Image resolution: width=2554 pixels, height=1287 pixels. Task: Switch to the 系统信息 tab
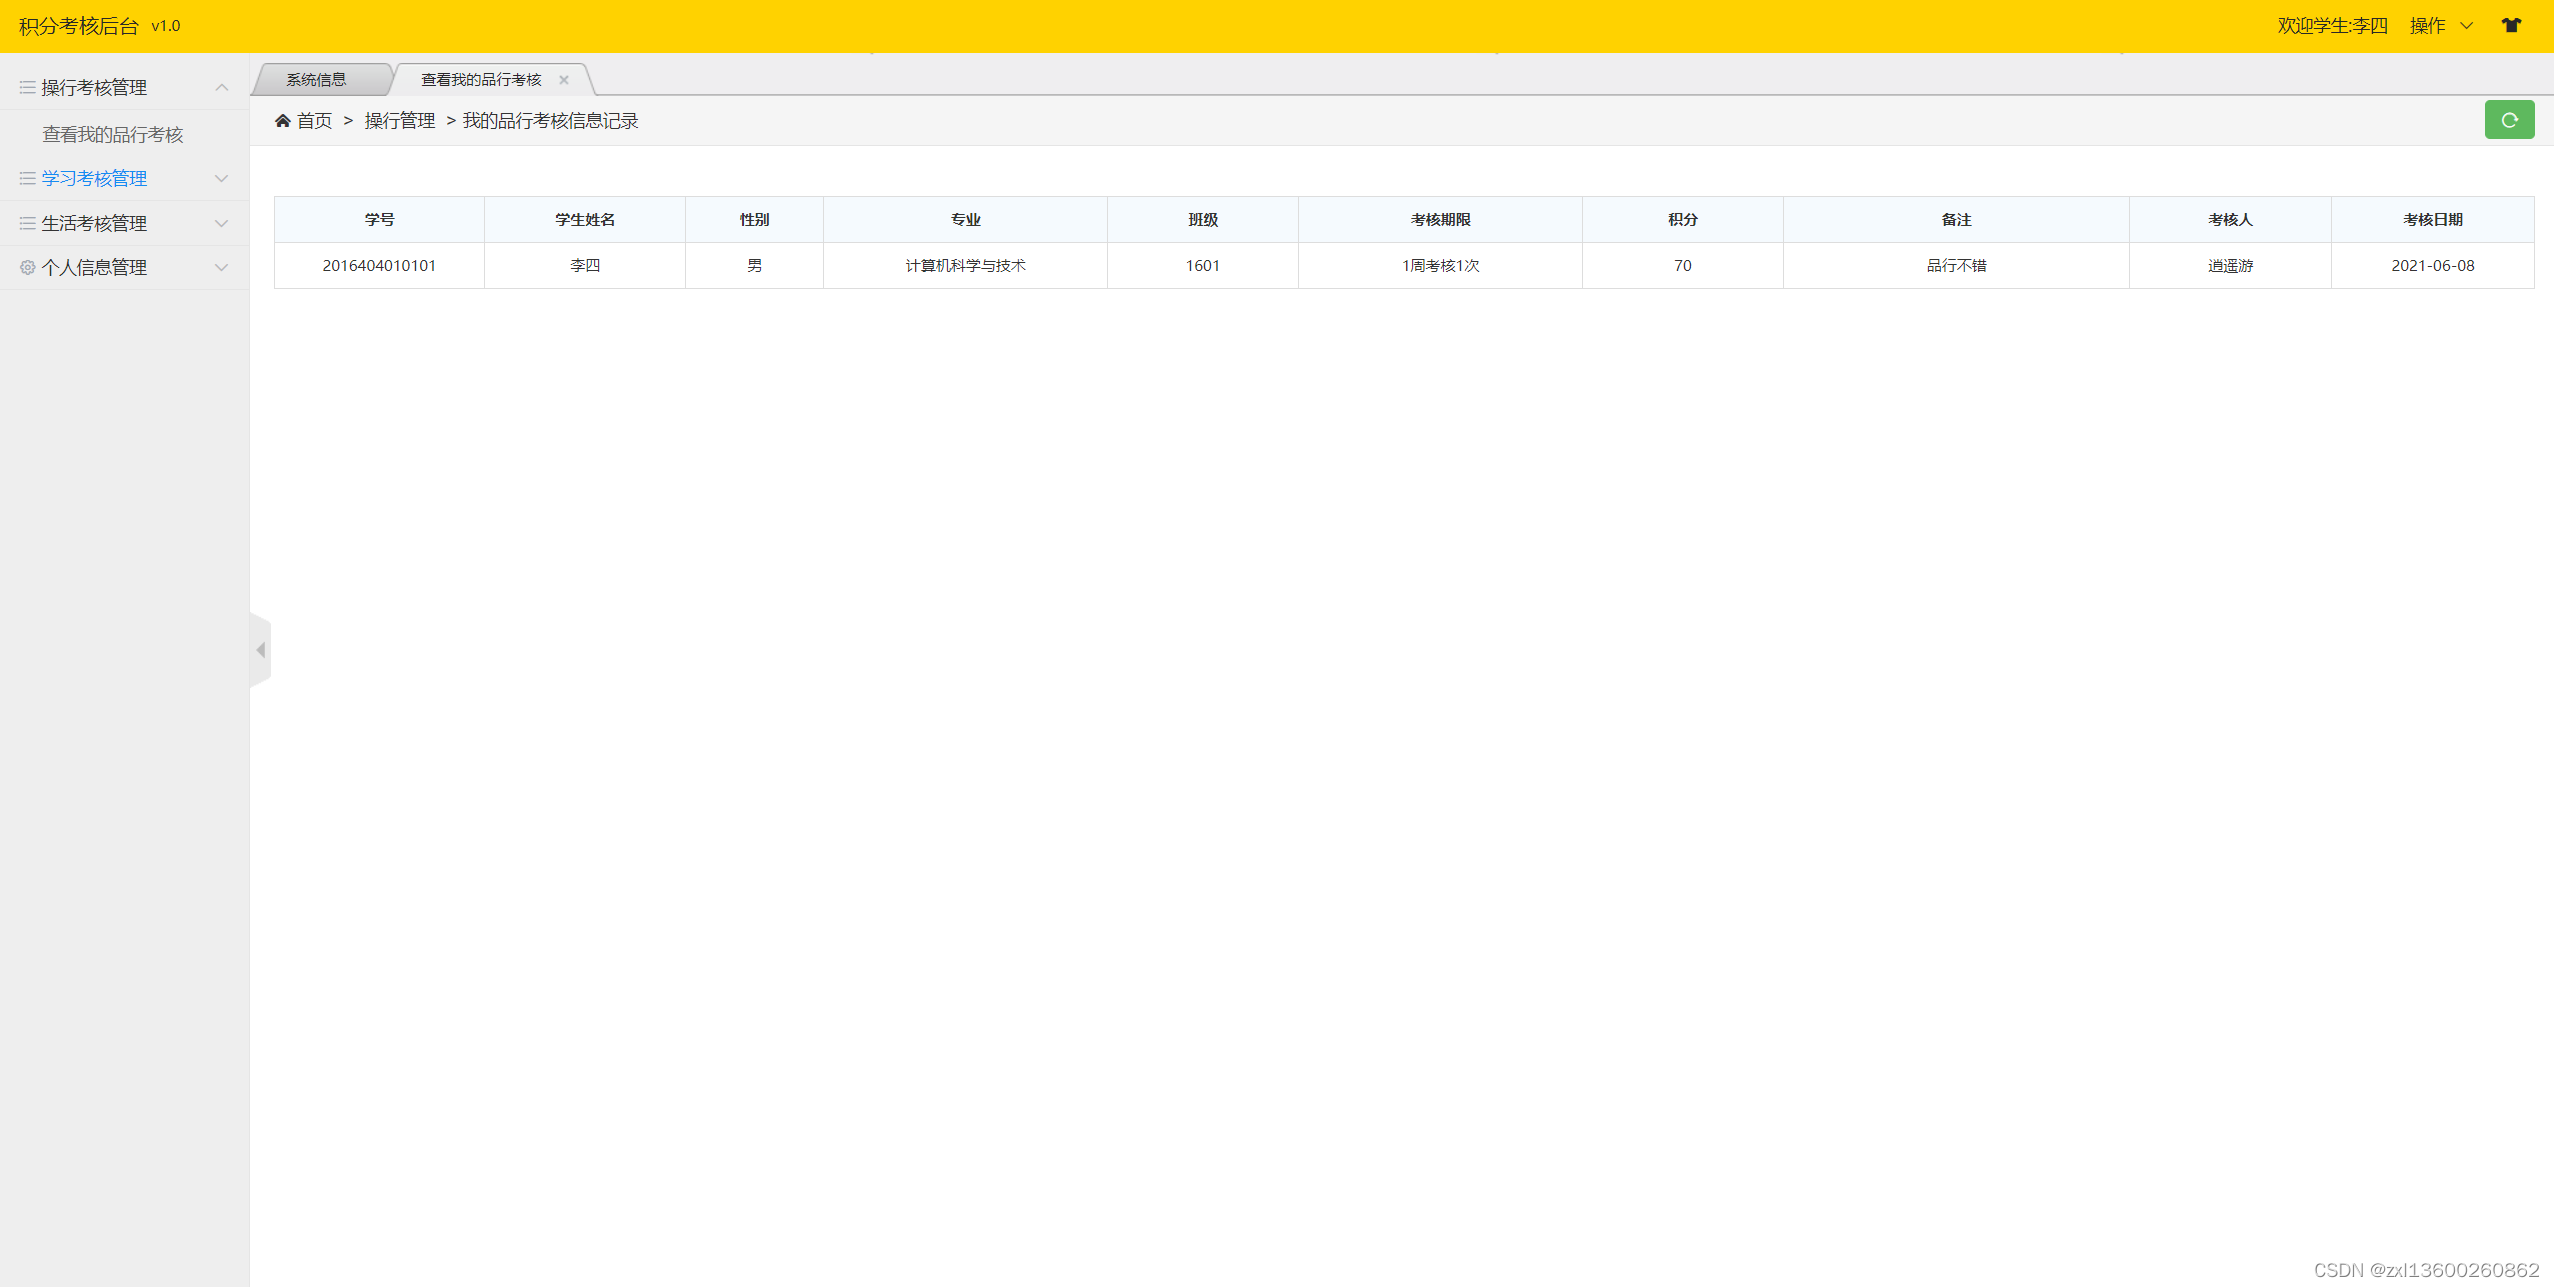pos(316,80)
